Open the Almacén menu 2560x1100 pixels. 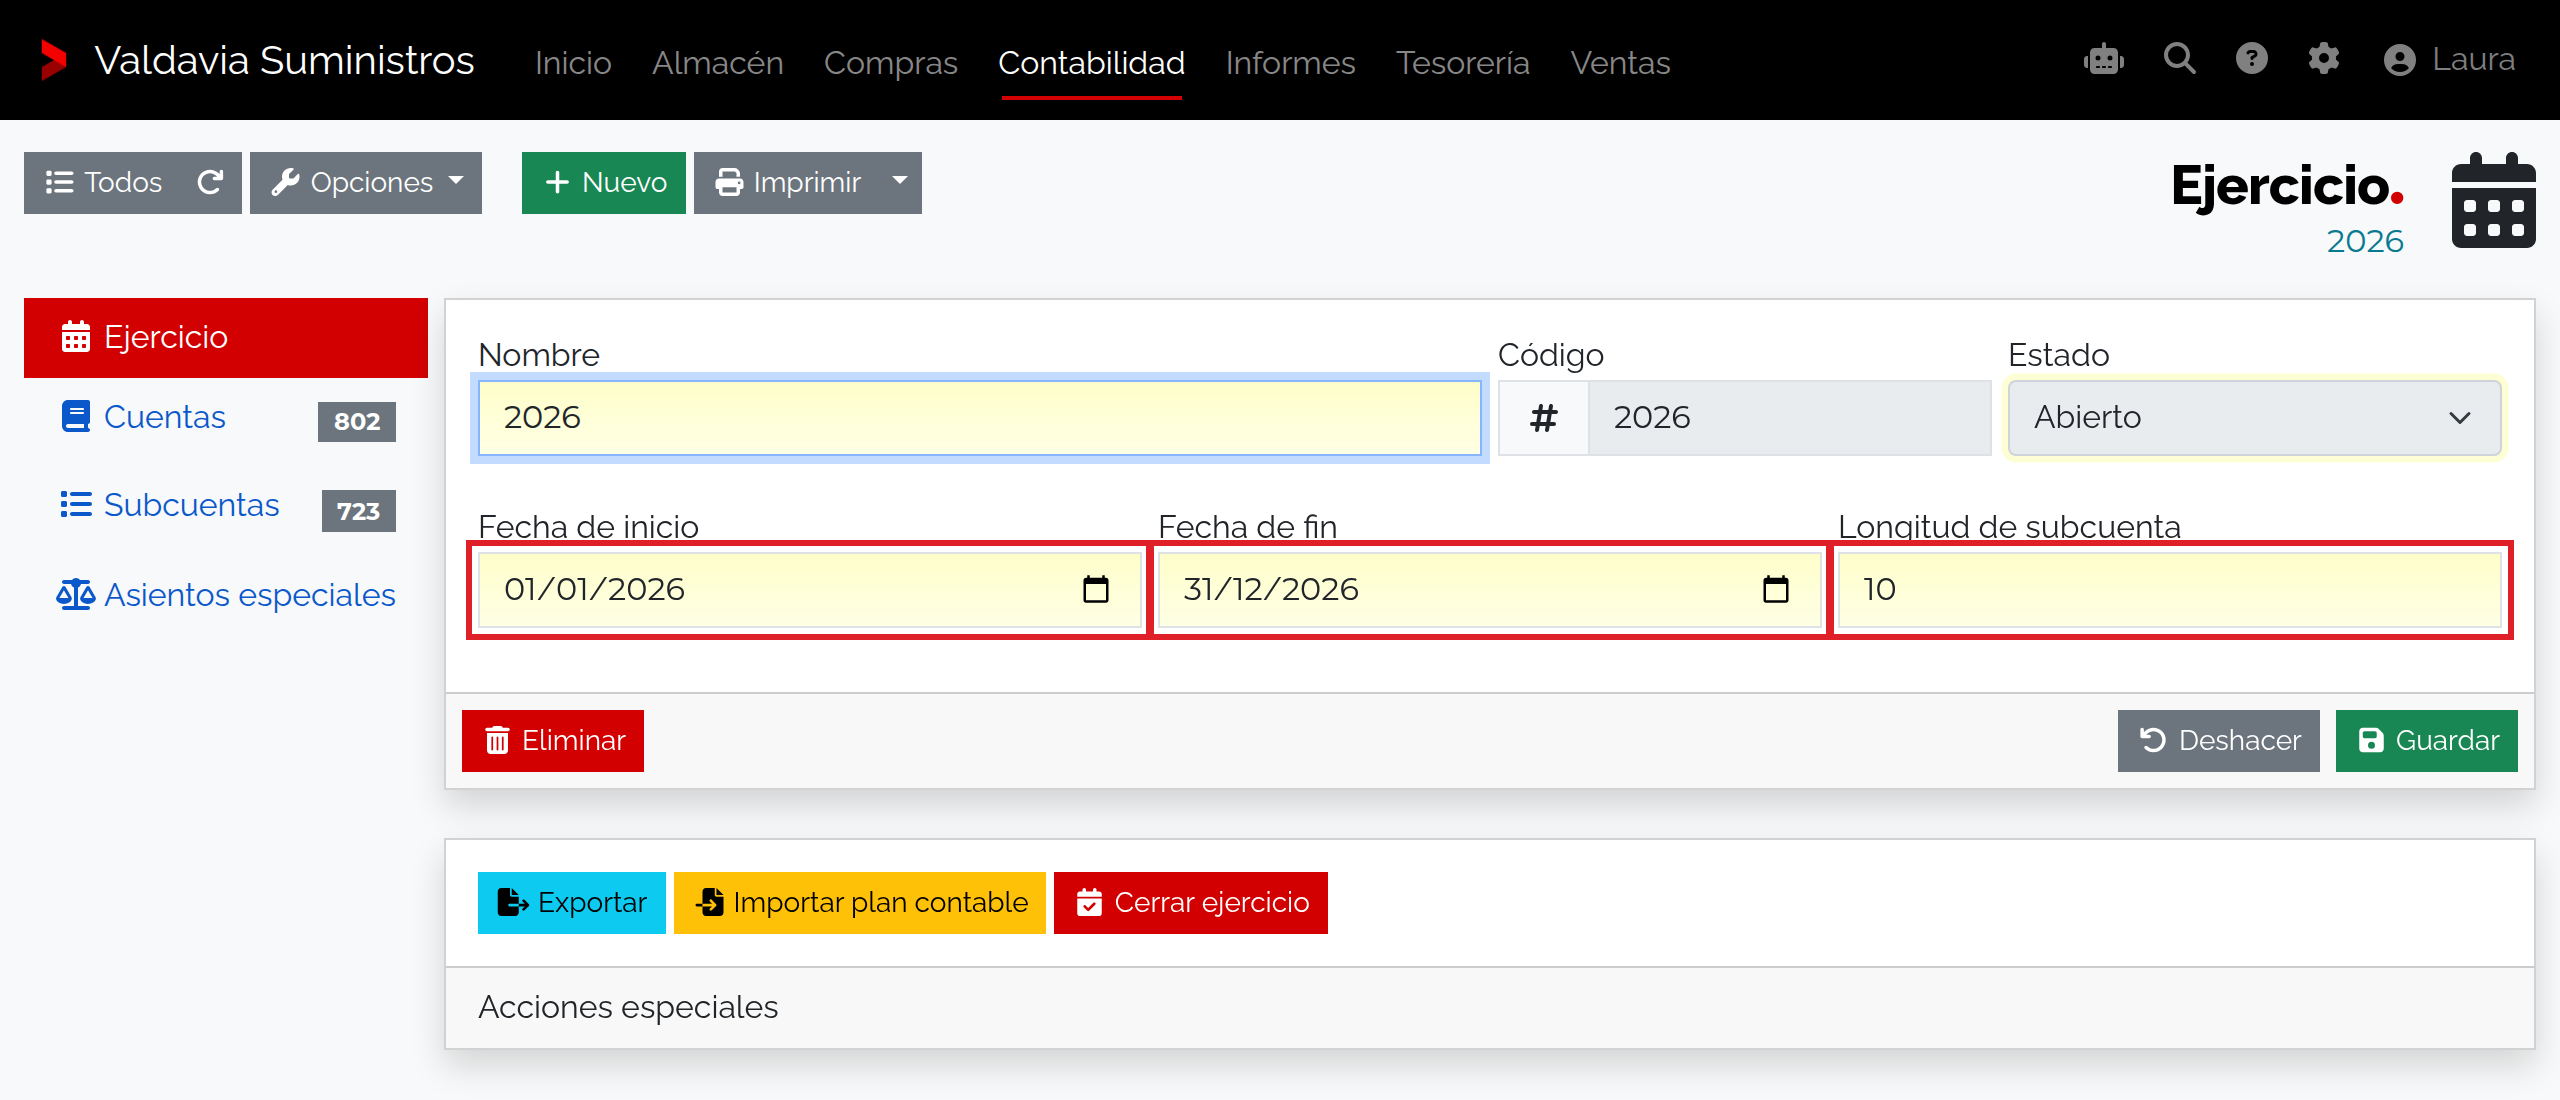(x=718, y=62)
